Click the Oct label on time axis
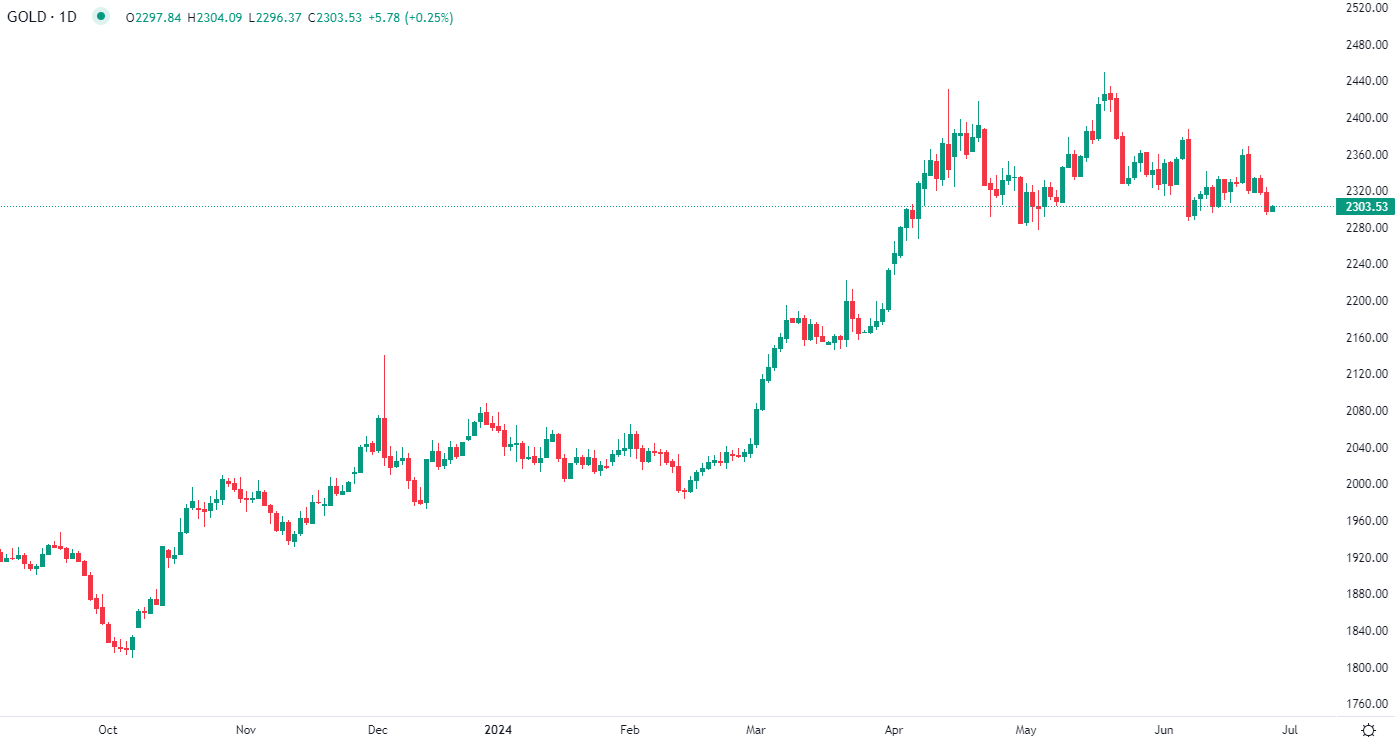The image size is (1399, 756). [x=108, y=730]
